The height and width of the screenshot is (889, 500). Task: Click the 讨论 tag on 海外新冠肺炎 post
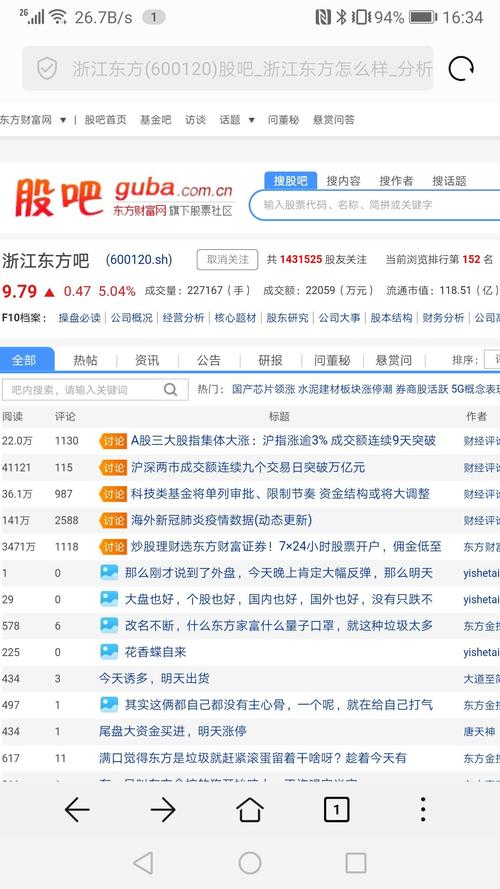(113, 520)
